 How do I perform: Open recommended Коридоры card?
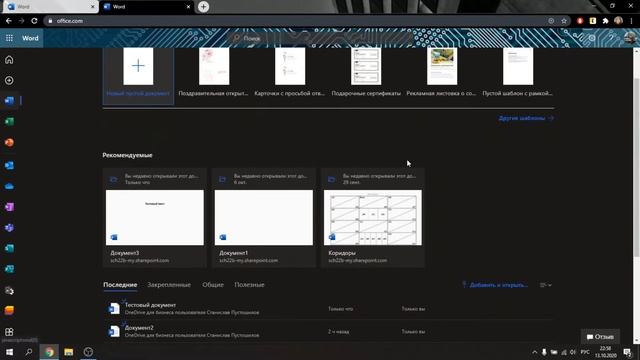click(x=373, y=218)
